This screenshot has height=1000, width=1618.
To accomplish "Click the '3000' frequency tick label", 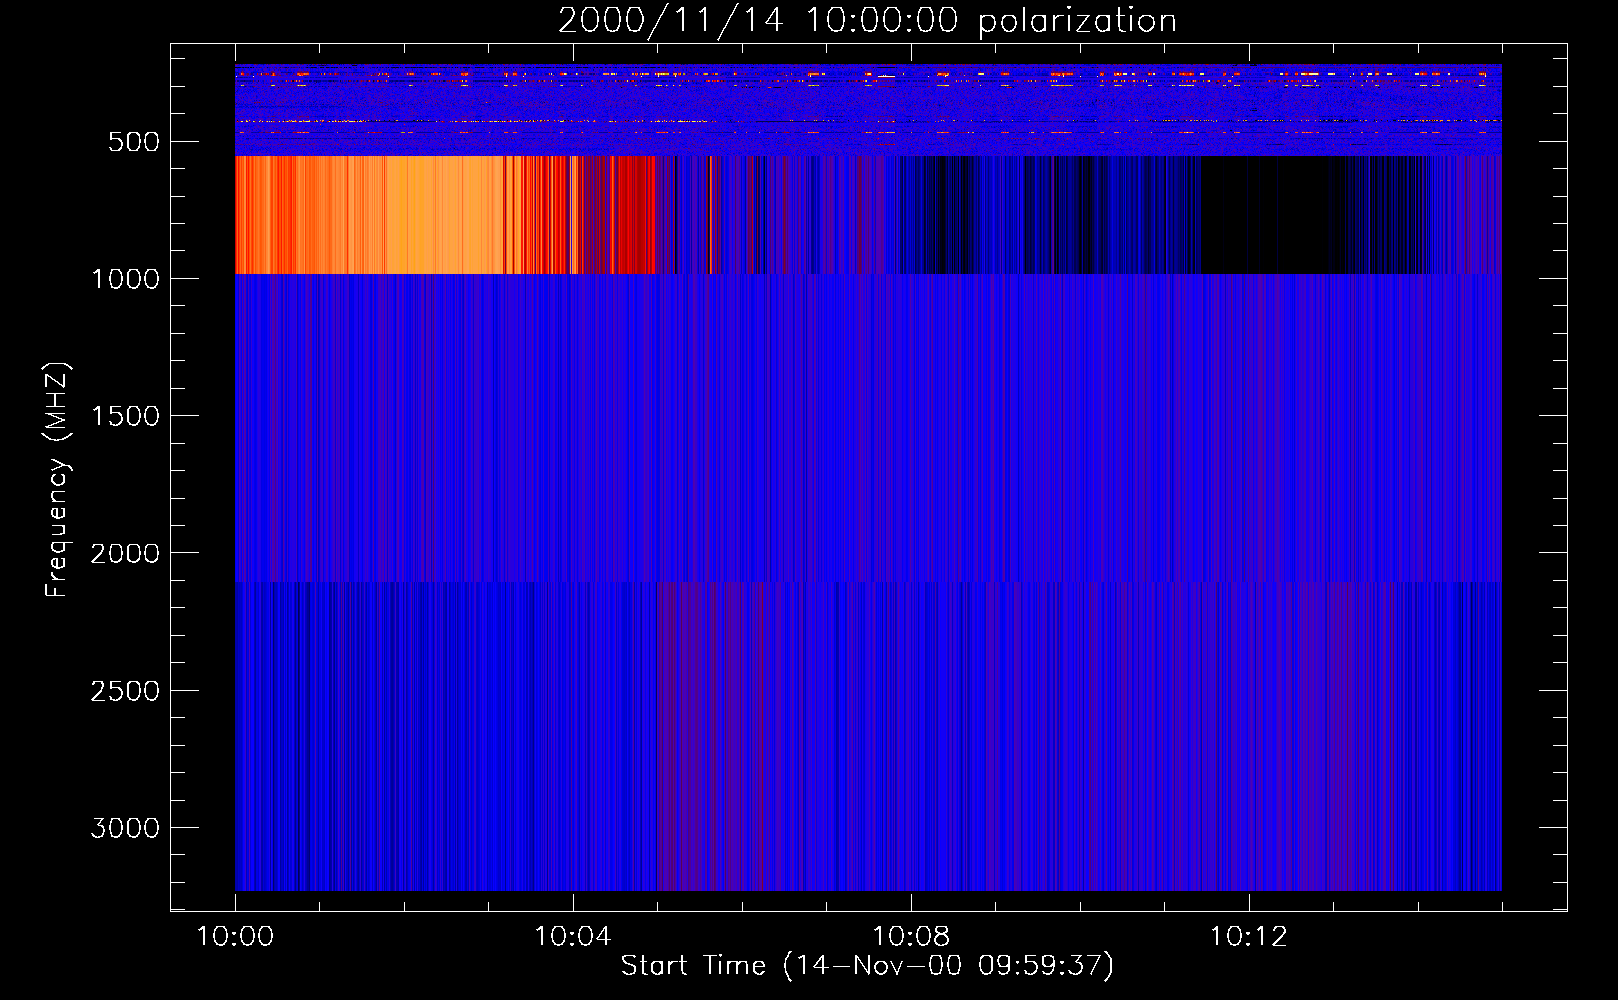I will (125, 828).
